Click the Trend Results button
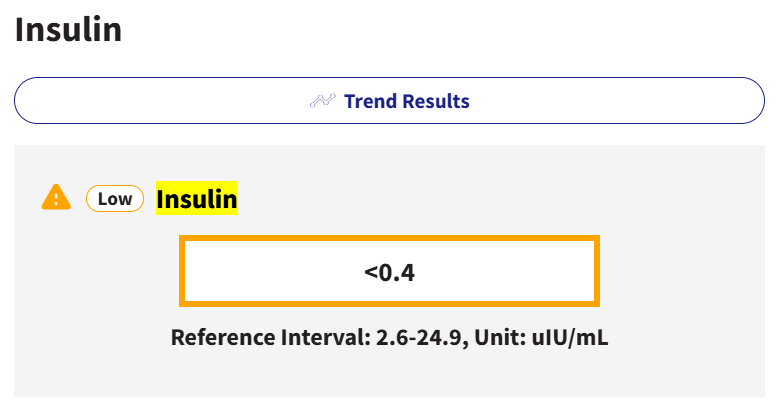Screen dimensions: 776x414 click(389, 100)
